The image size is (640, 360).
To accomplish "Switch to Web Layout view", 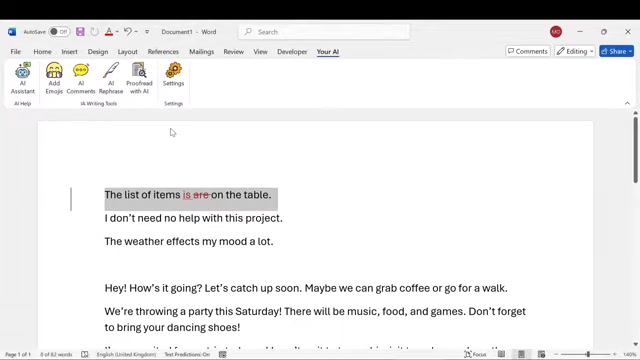I will click(542, 354).
